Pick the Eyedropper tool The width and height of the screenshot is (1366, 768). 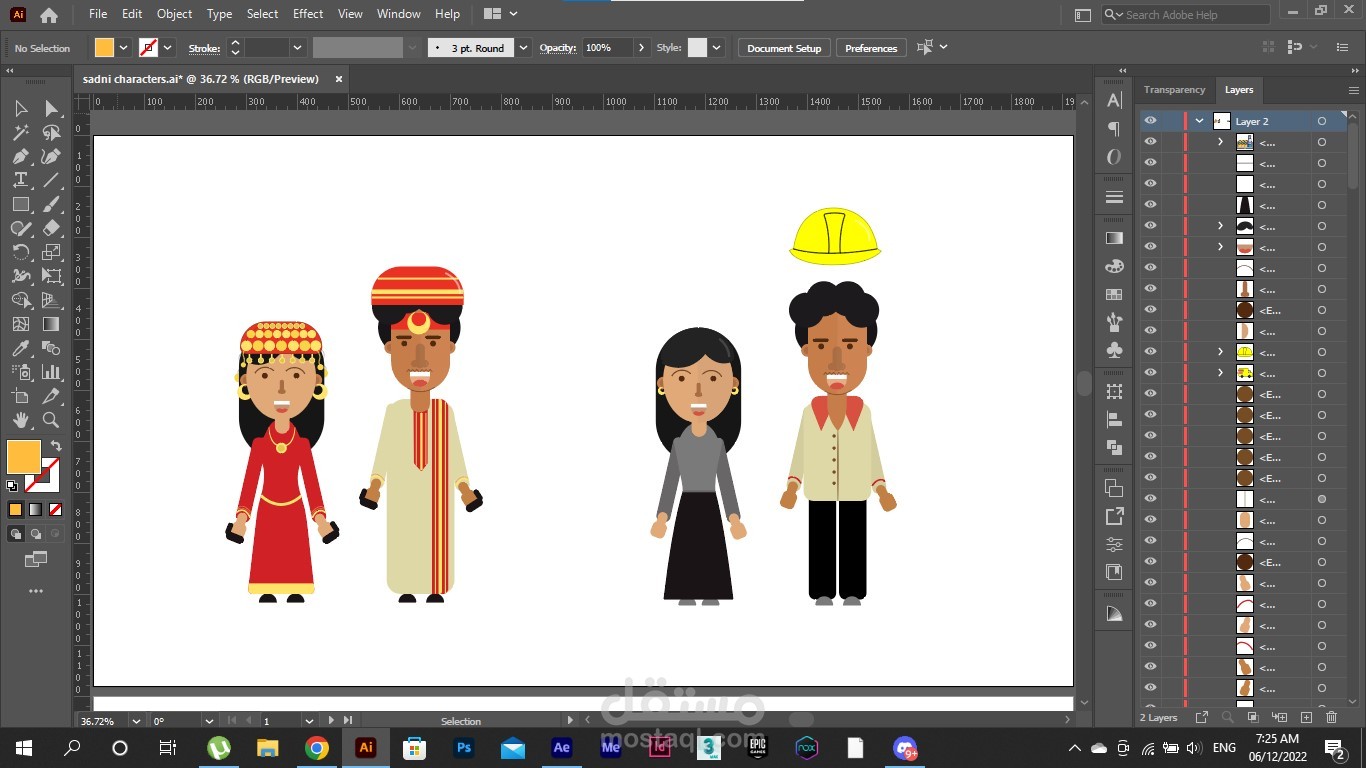pyautogui.click(x=20, y=348)
